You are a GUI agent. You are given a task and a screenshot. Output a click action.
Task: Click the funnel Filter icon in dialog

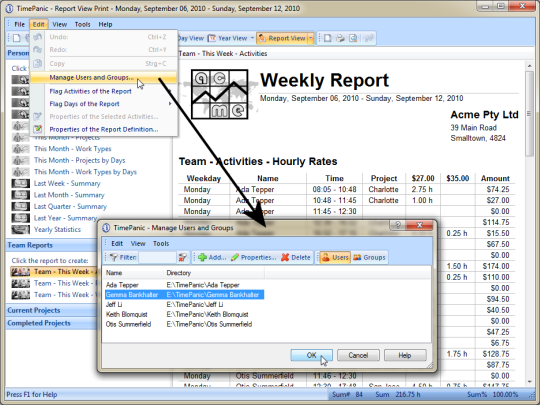(x=113, y=257)
